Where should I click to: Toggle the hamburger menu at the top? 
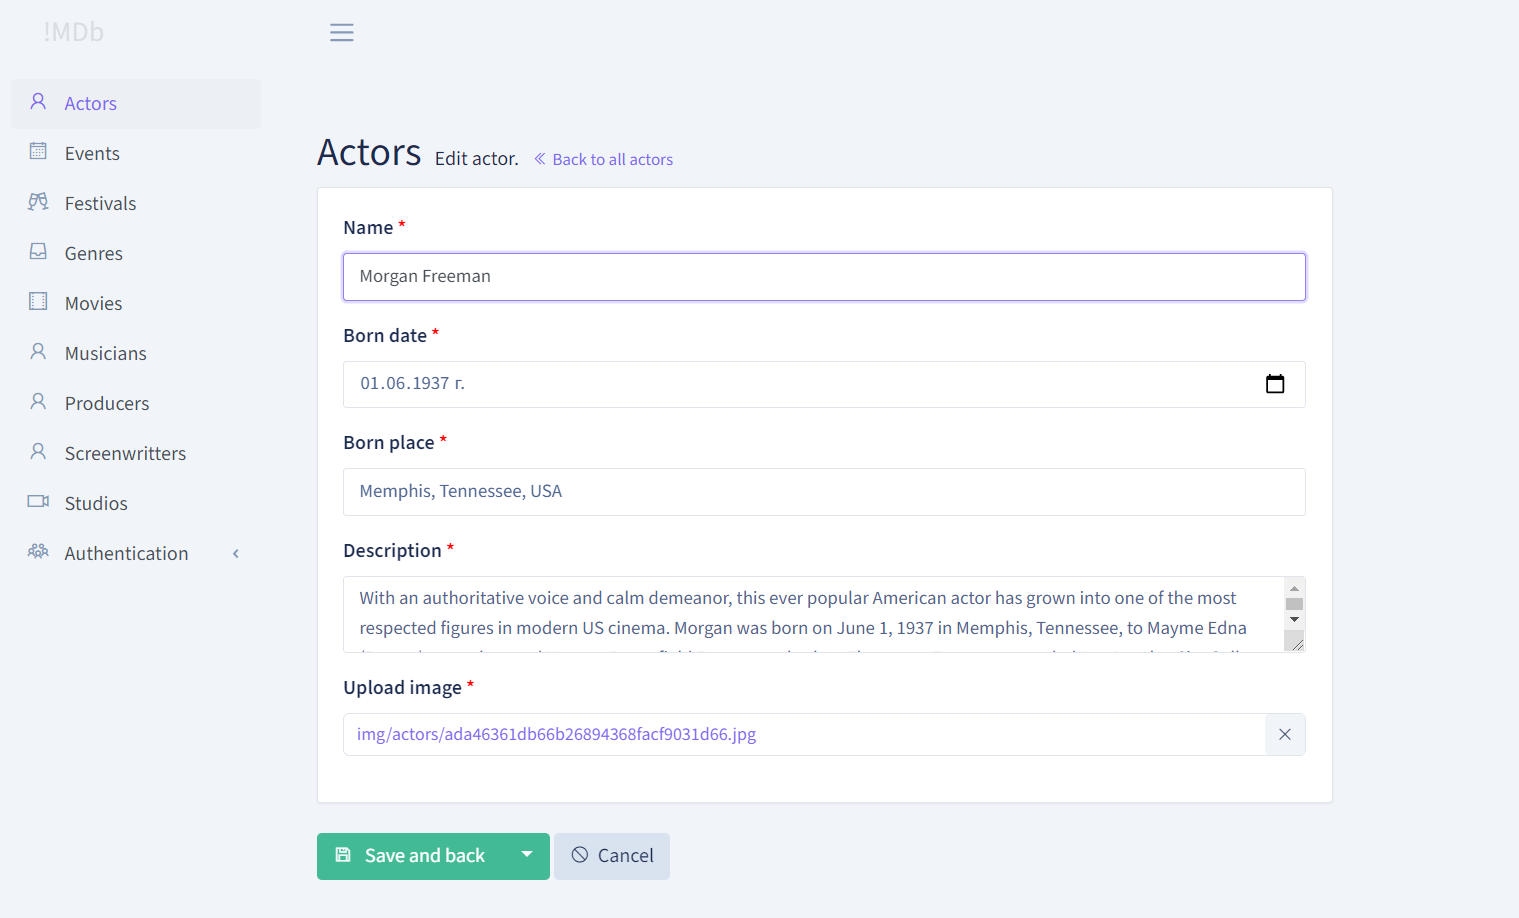[341, 31]
